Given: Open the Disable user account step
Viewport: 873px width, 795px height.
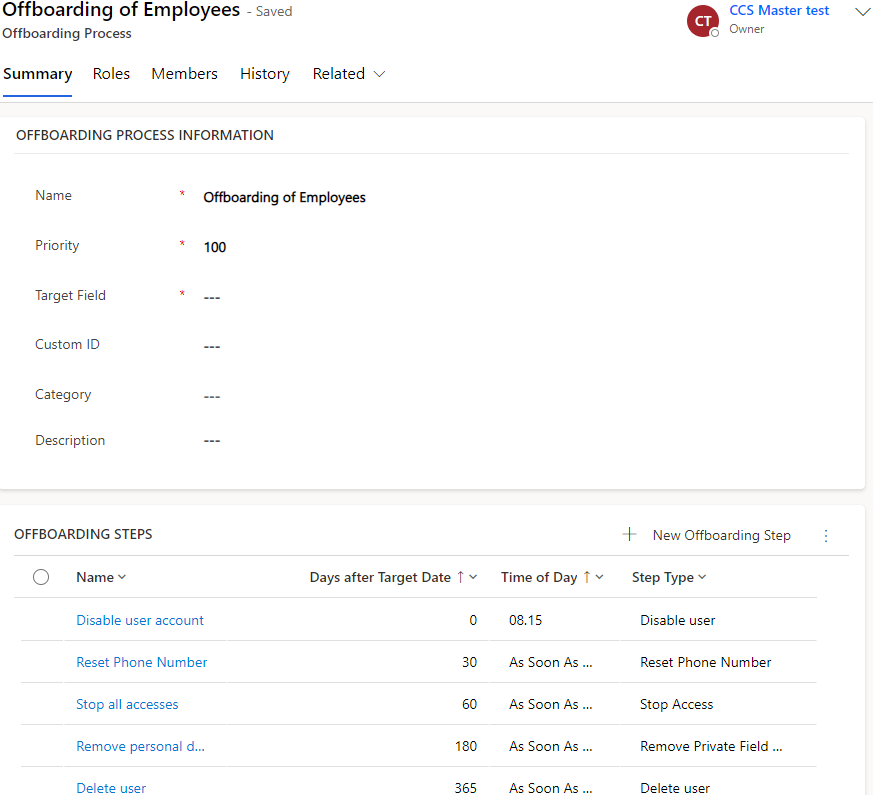Looking at the screenshot, I should (140, 620).
